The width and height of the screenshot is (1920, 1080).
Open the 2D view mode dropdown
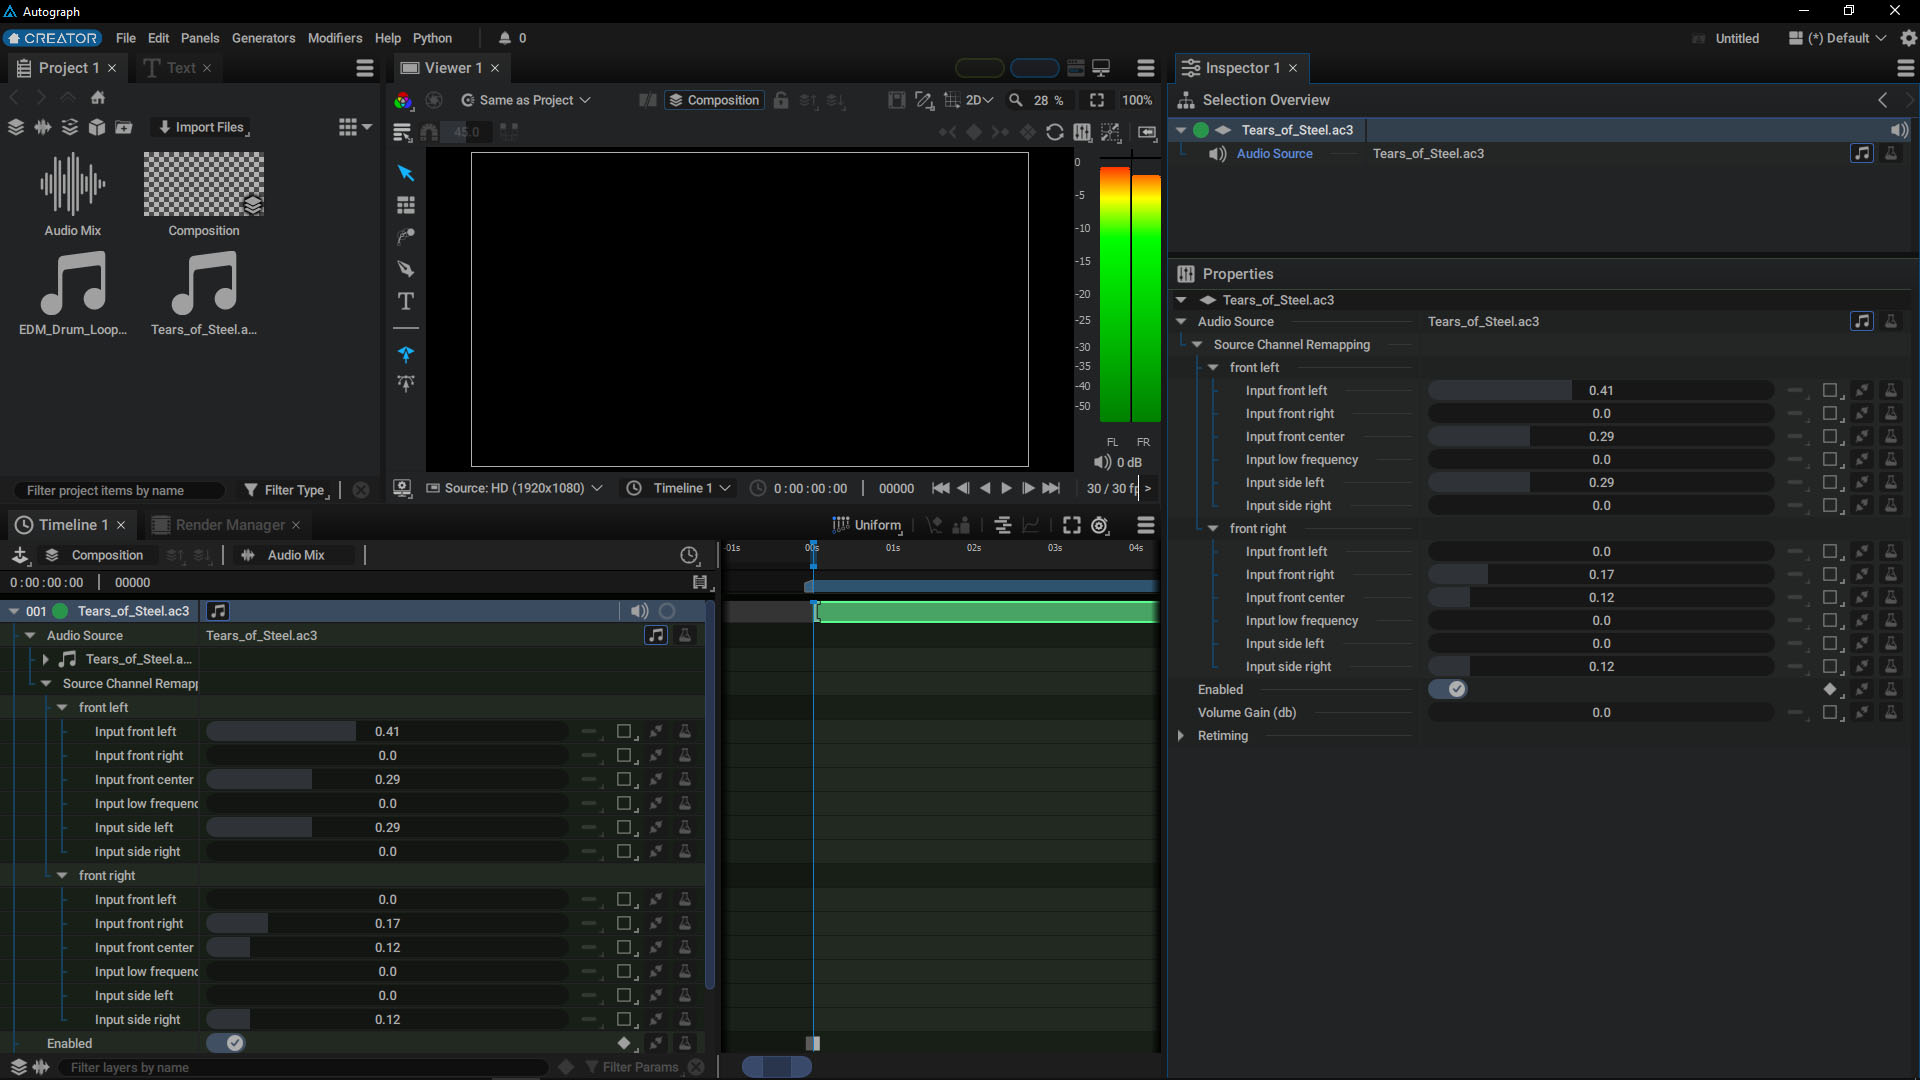[x=979, y=100]
